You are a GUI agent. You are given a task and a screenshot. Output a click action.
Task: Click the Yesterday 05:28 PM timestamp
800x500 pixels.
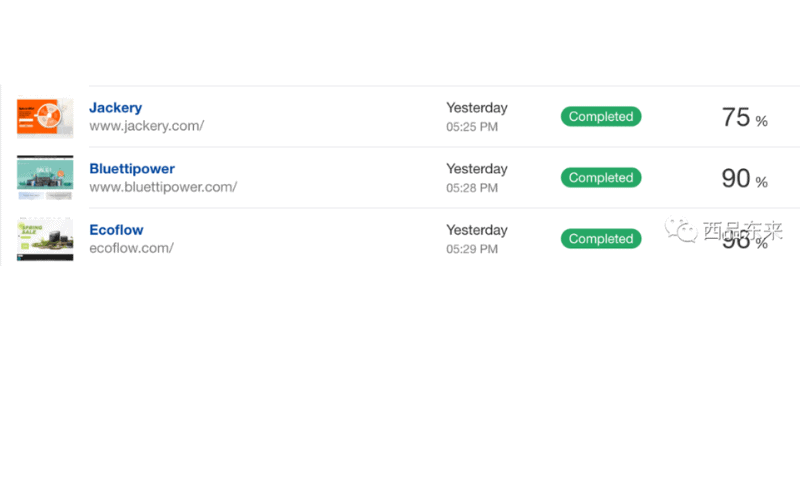point(477,178)
